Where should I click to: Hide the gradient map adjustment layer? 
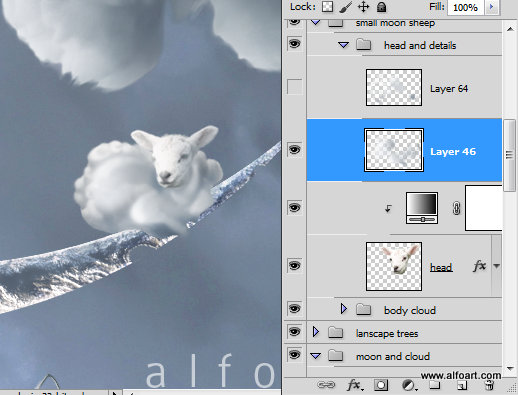(x=294, y=208)
